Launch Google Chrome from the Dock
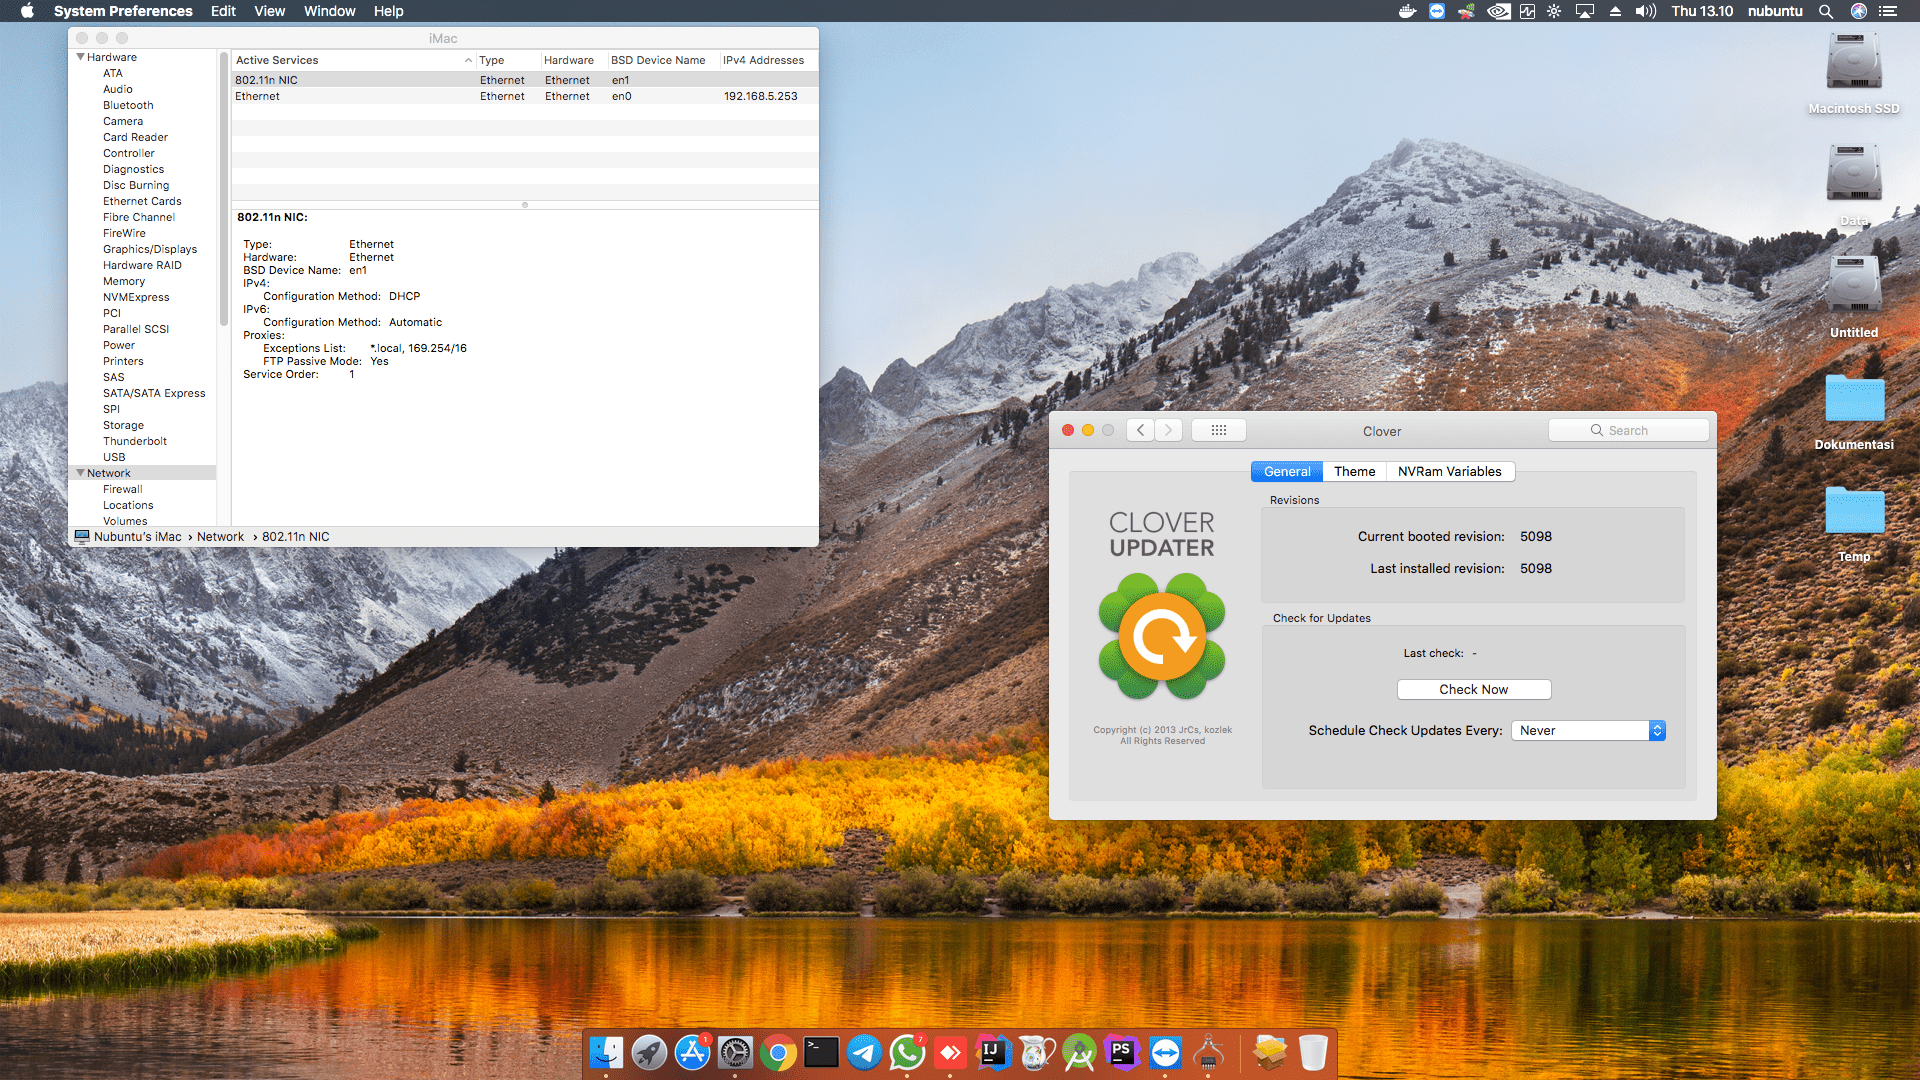Screen dimensions: 1920x1080 [x=778, y=1052]
